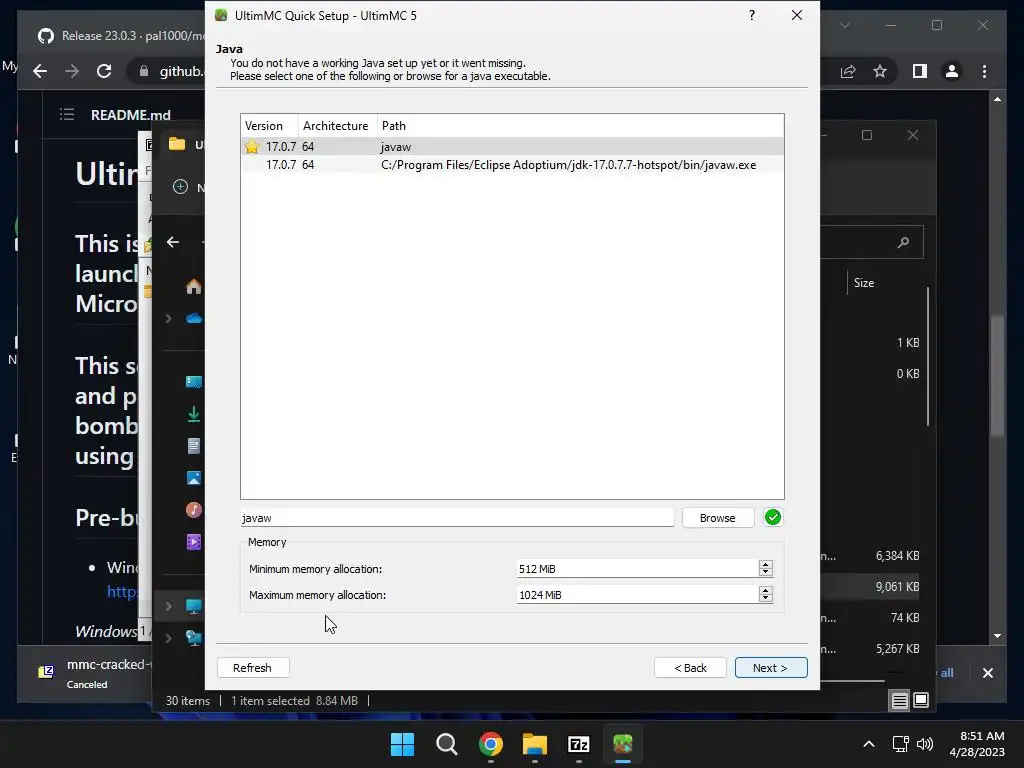This screenshot has height=768, width=1024.
Task: Open Home in File Explorer sidebar
Action: click(x=193, y=287)
